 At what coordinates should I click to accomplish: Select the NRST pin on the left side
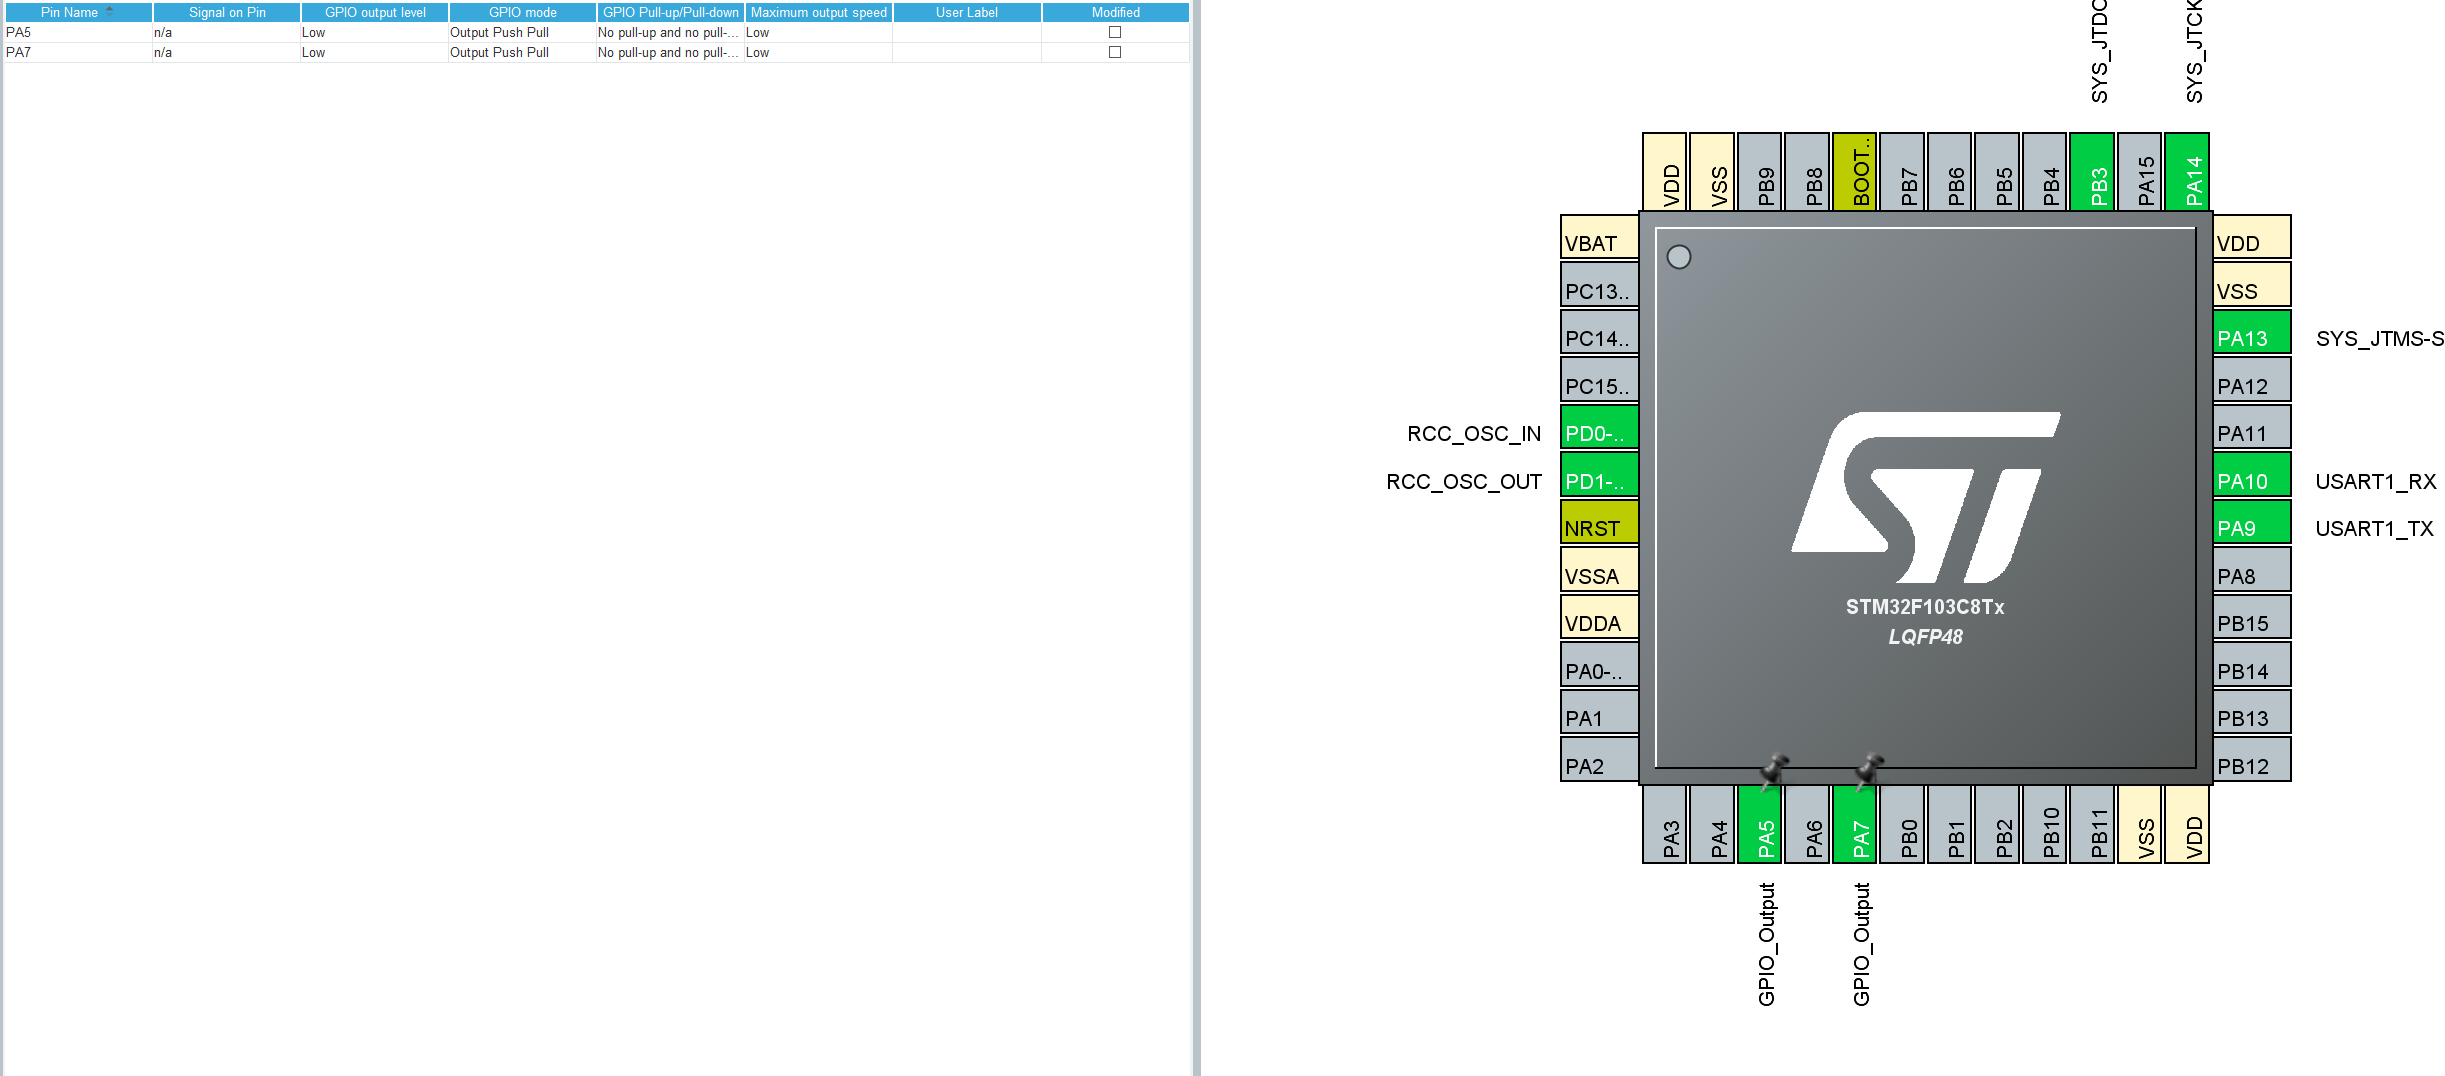[1597, 524]
